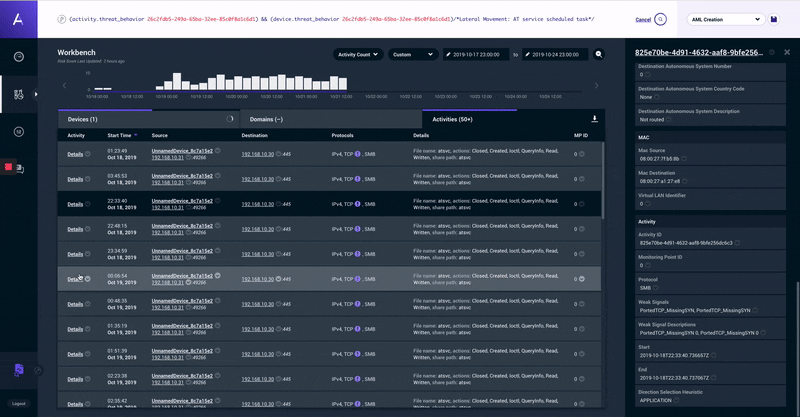This screenshot has height=417, width=800.
Task: Open dropdown beside Not routed value
Action: (668, 119)
